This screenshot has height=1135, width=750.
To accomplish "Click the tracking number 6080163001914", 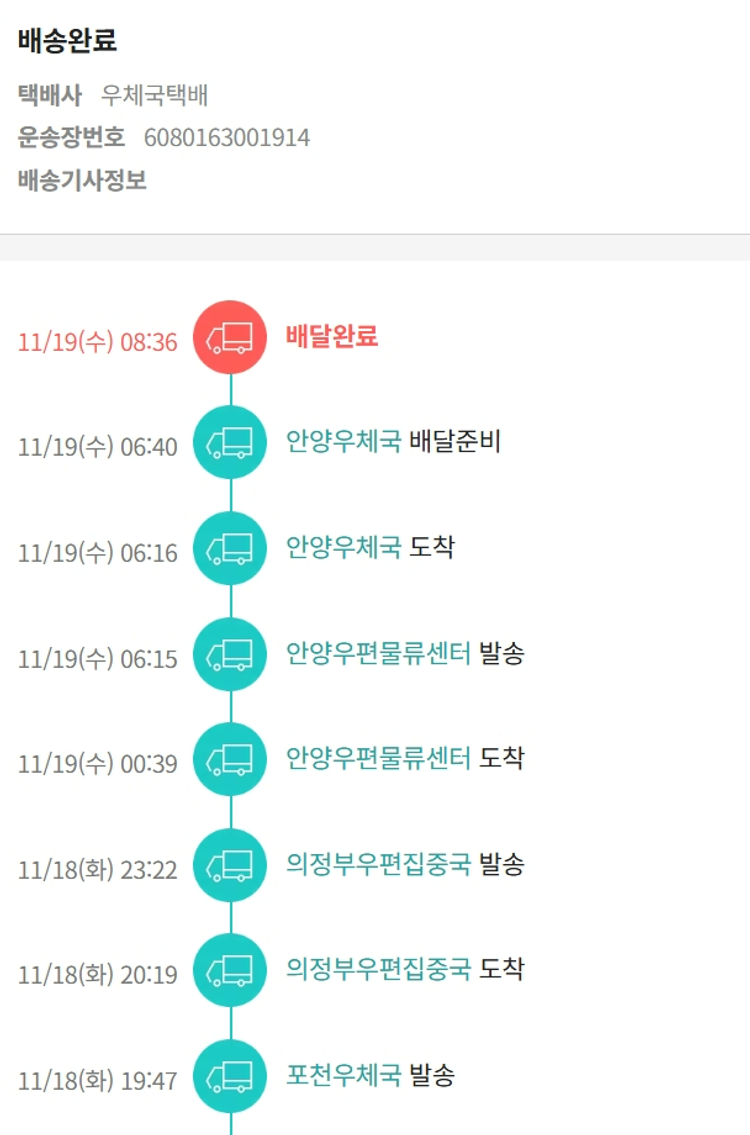I will [227, 137].
